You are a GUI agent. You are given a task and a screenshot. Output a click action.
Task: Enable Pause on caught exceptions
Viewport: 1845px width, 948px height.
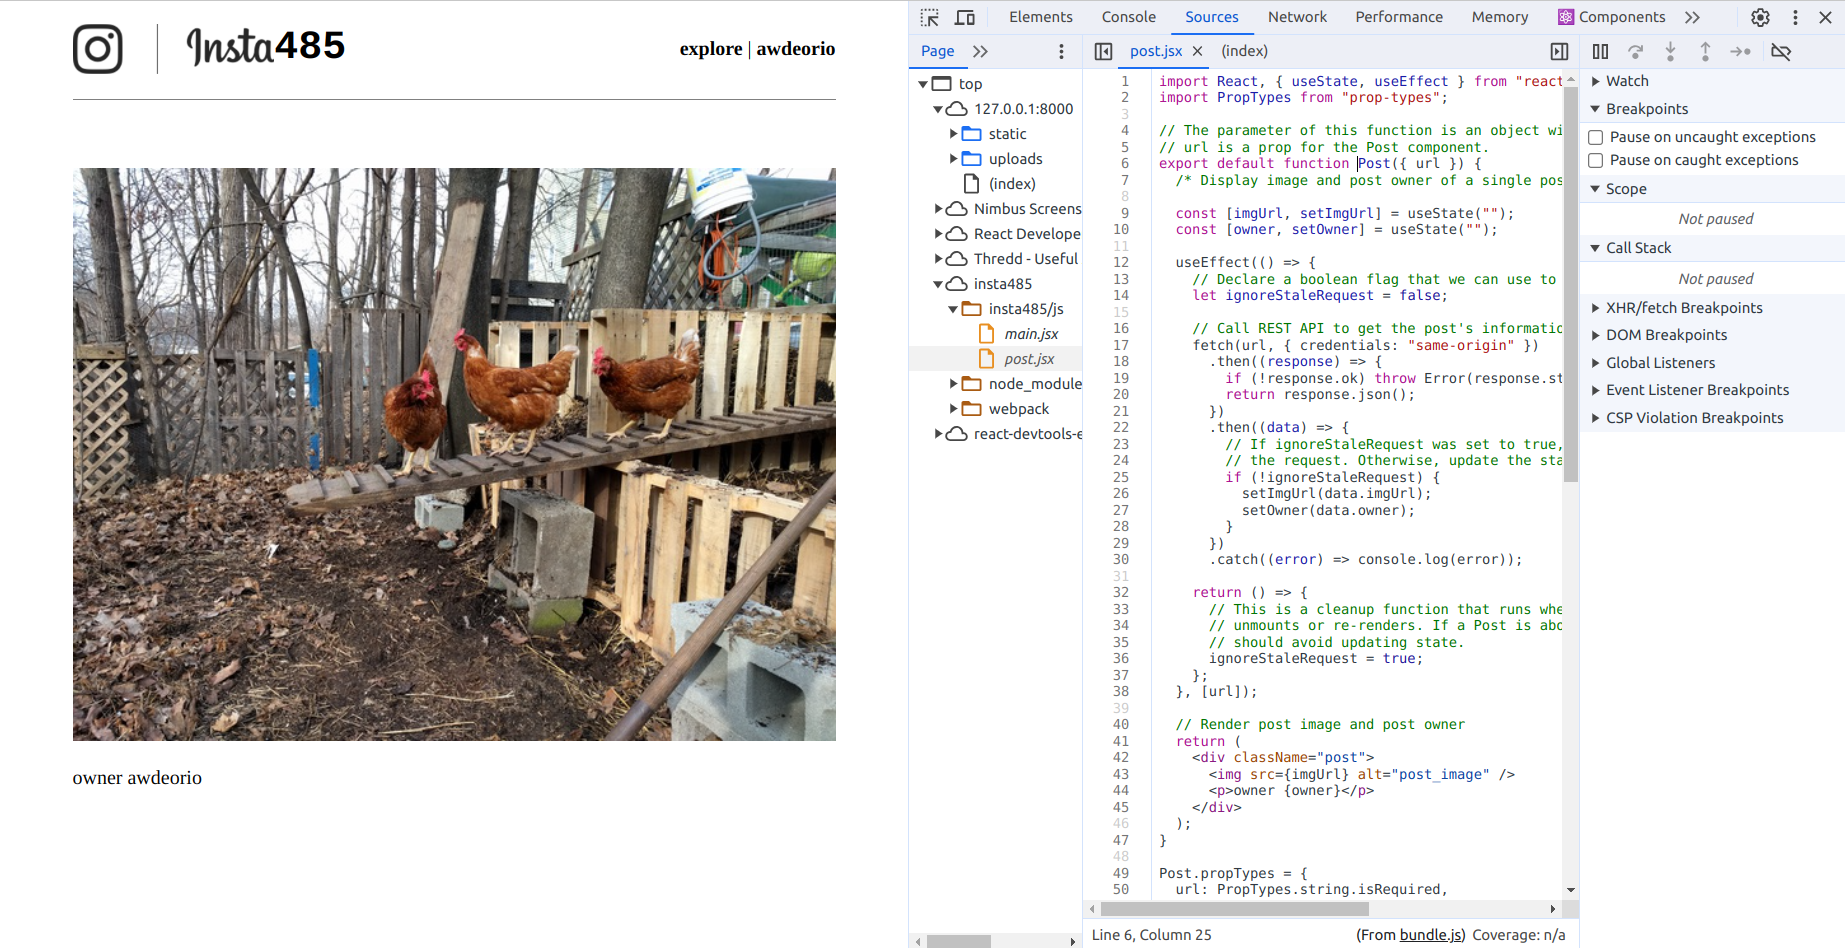tap(1596, 160)
